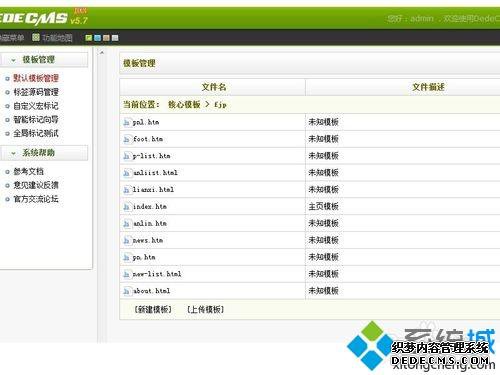Click the 上传模板 link
Image resolution: width=500 pixels, height=375 pixels.
[x=205, y=309]
